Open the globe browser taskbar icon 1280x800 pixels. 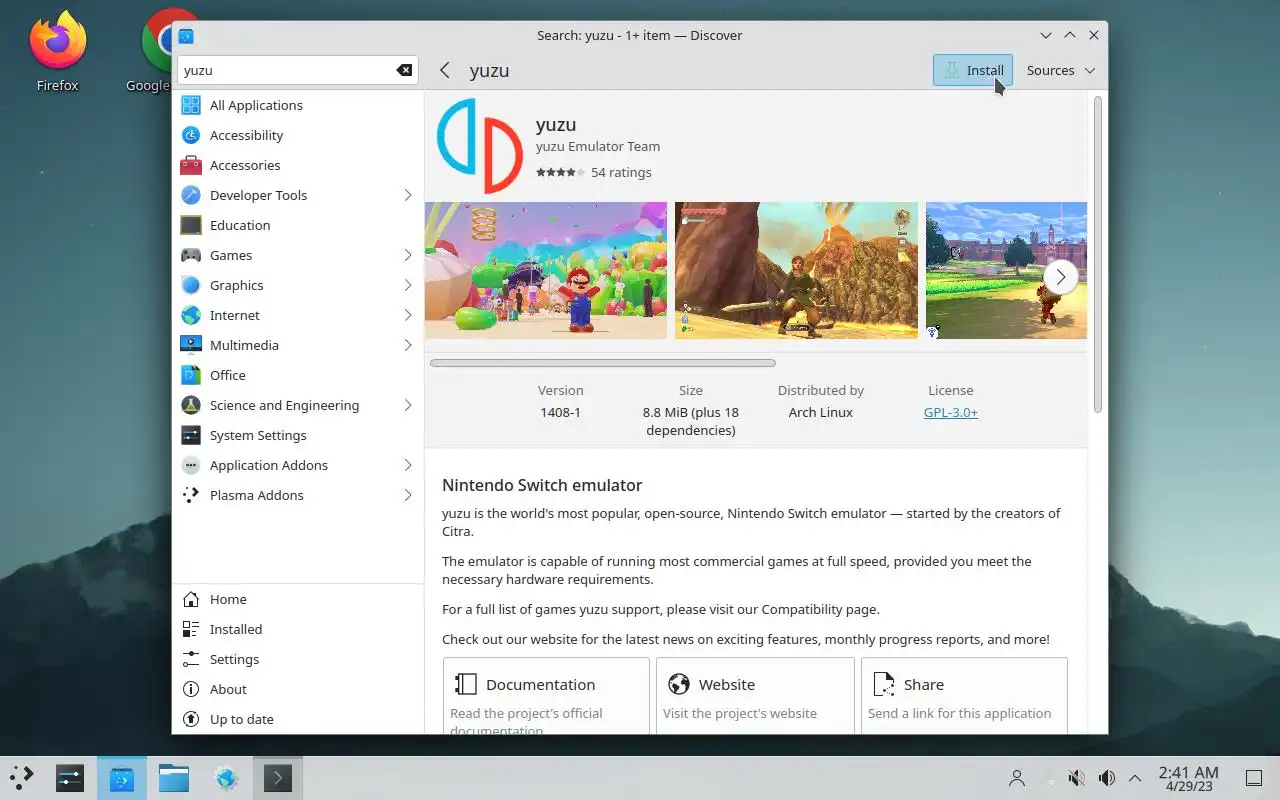click(226, 778)
